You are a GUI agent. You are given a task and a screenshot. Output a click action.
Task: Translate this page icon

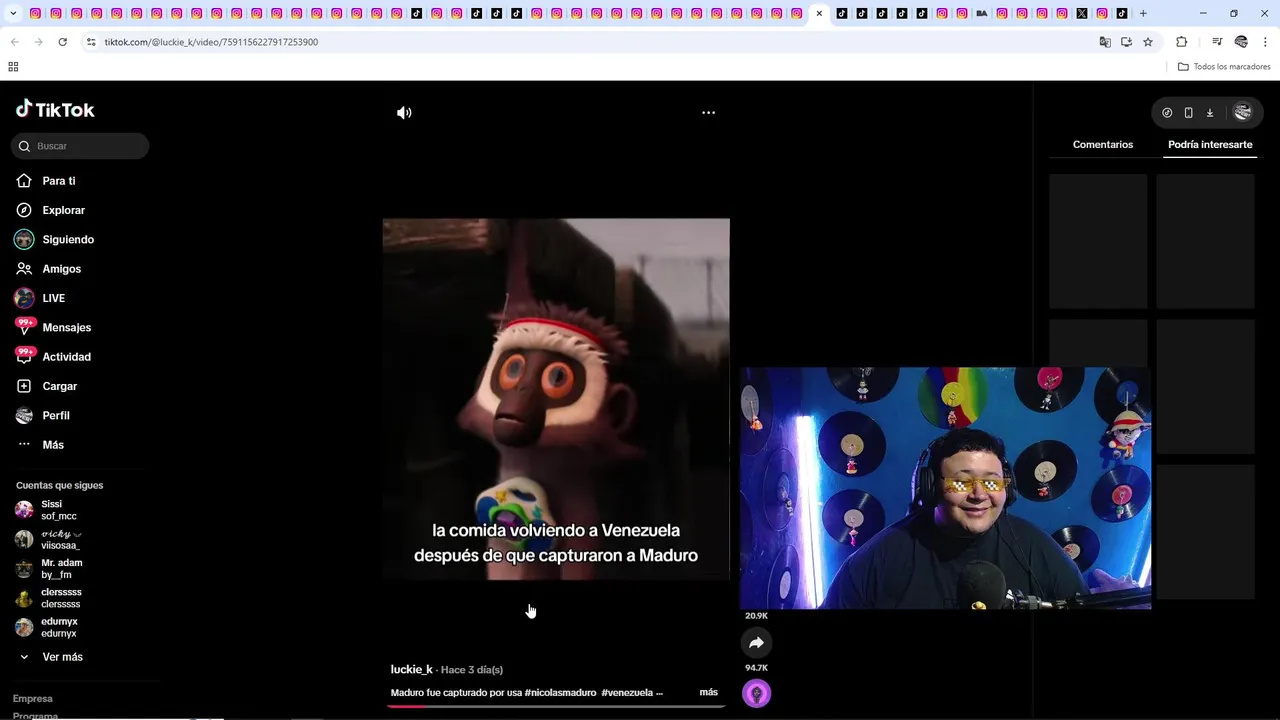tap(1105, 42)
